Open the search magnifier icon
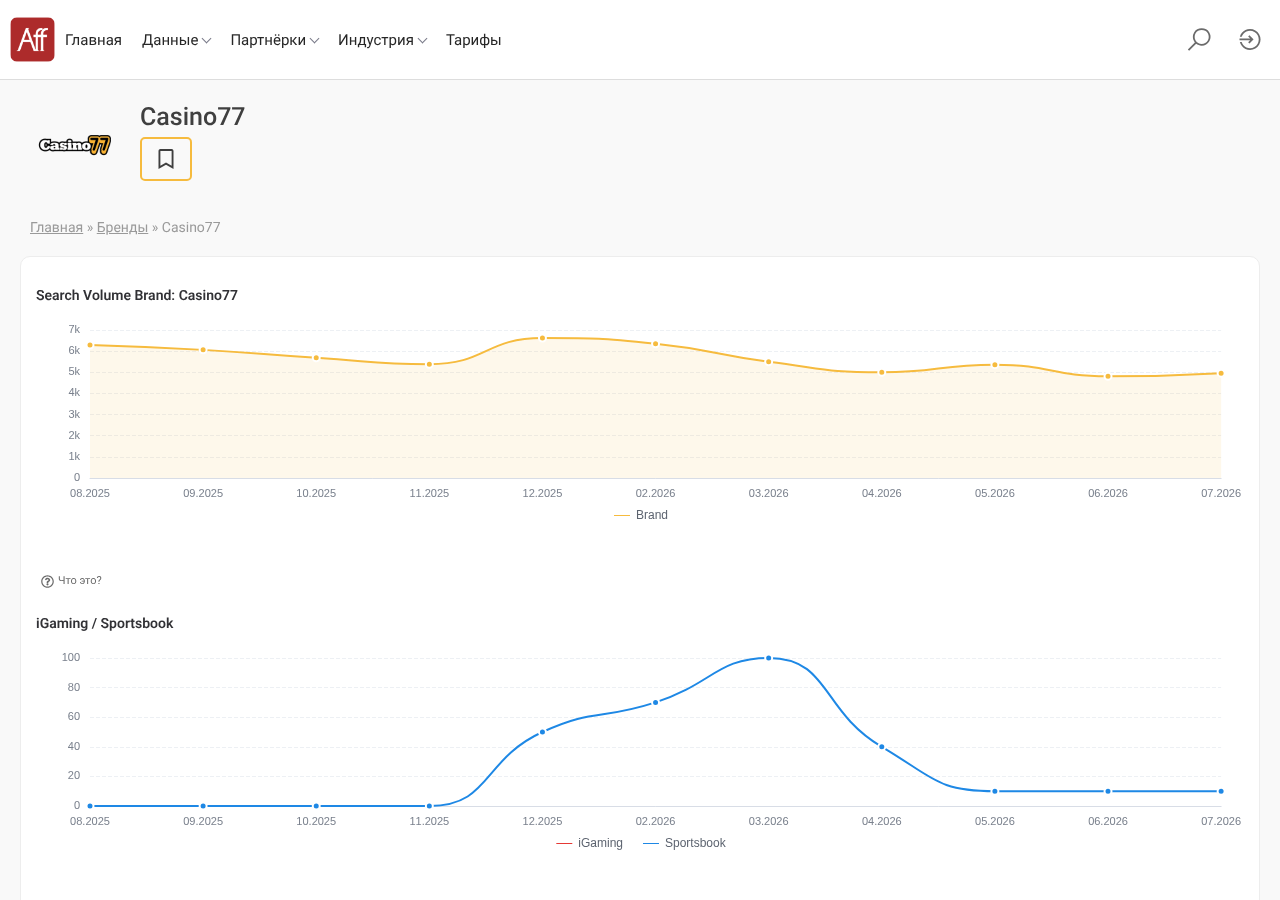Screen dimensions: 1280x900 (1199, 40)
